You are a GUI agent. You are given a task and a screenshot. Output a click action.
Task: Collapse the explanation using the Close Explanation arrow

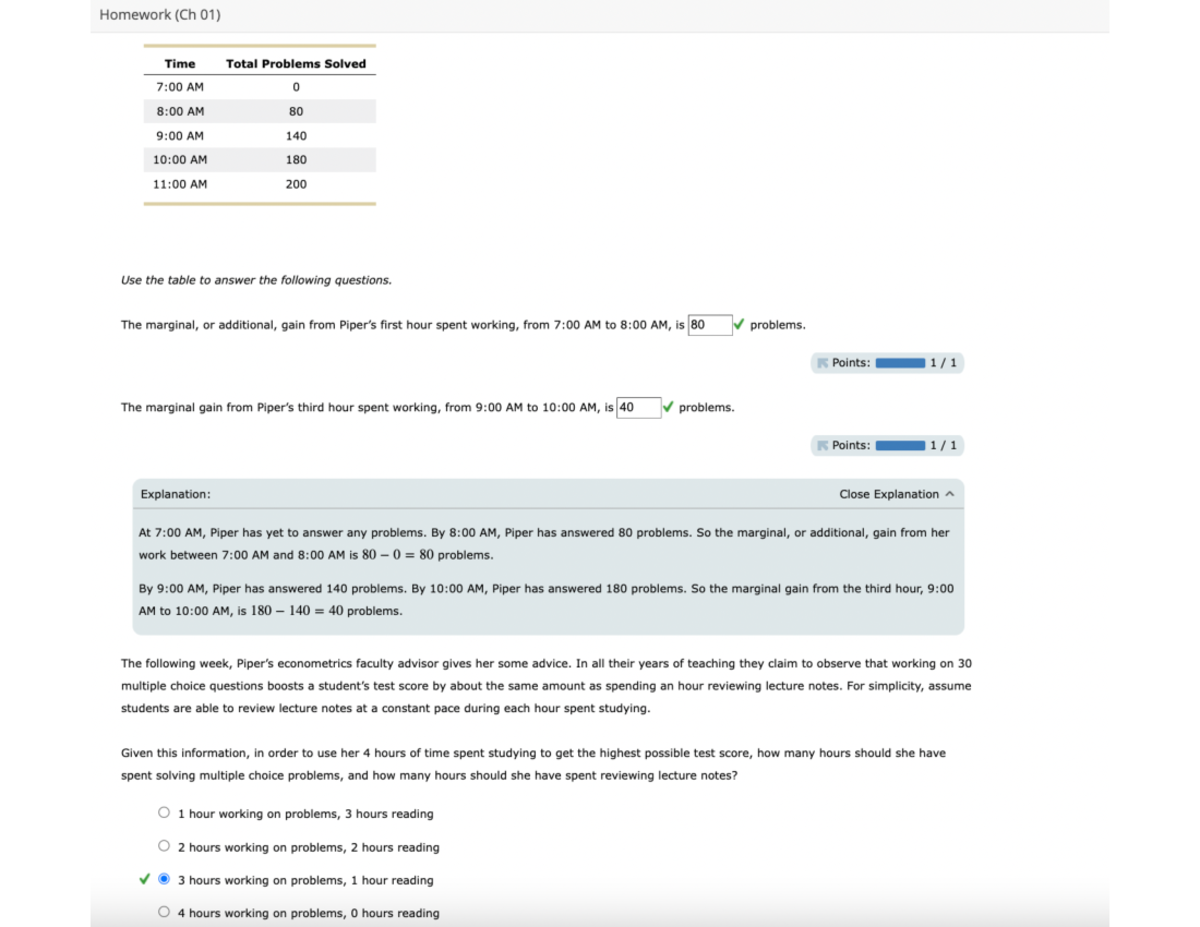pos(949,494)
